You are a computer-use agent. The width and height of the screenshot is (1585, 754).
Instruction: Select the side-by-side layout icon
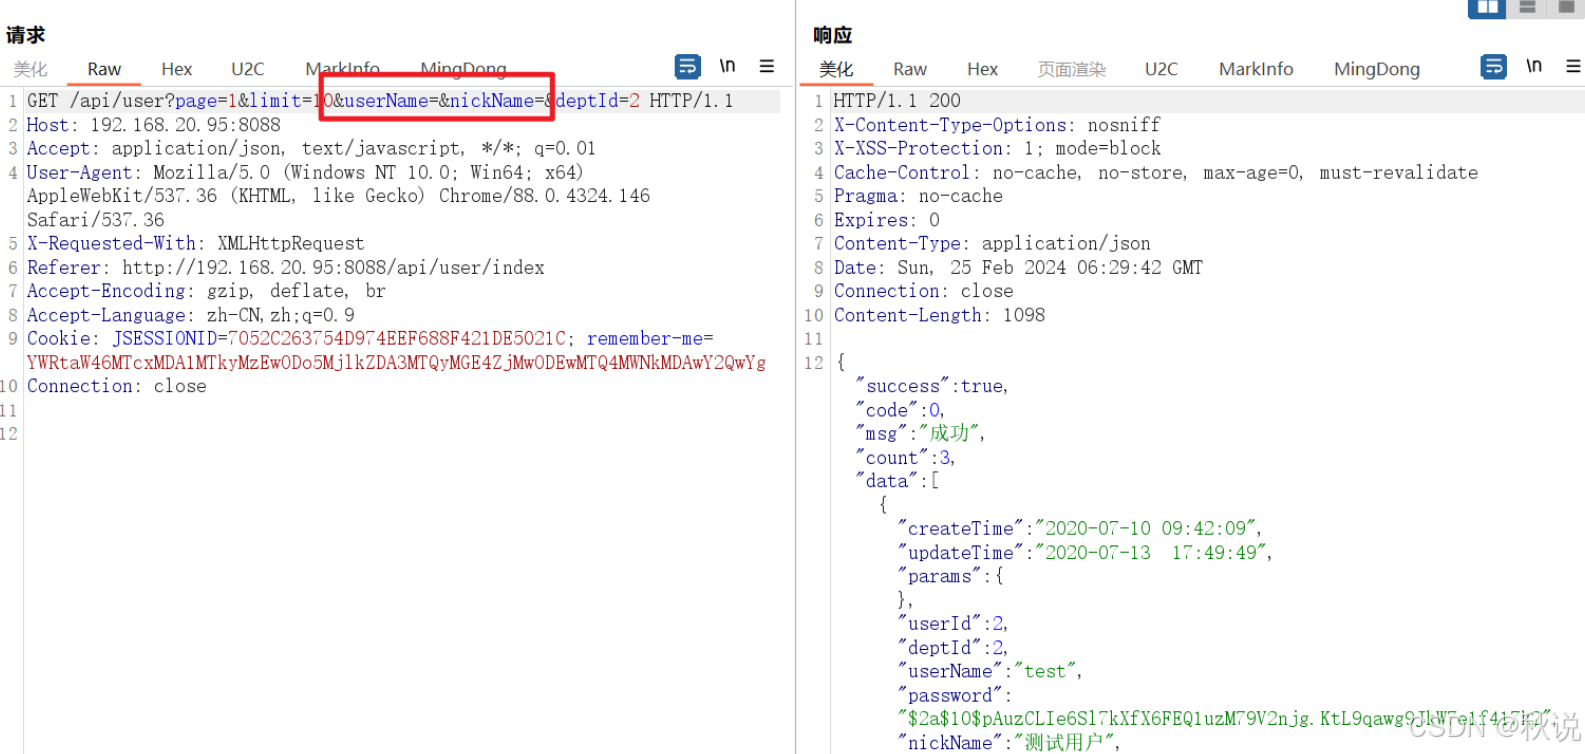[1487, 7]
